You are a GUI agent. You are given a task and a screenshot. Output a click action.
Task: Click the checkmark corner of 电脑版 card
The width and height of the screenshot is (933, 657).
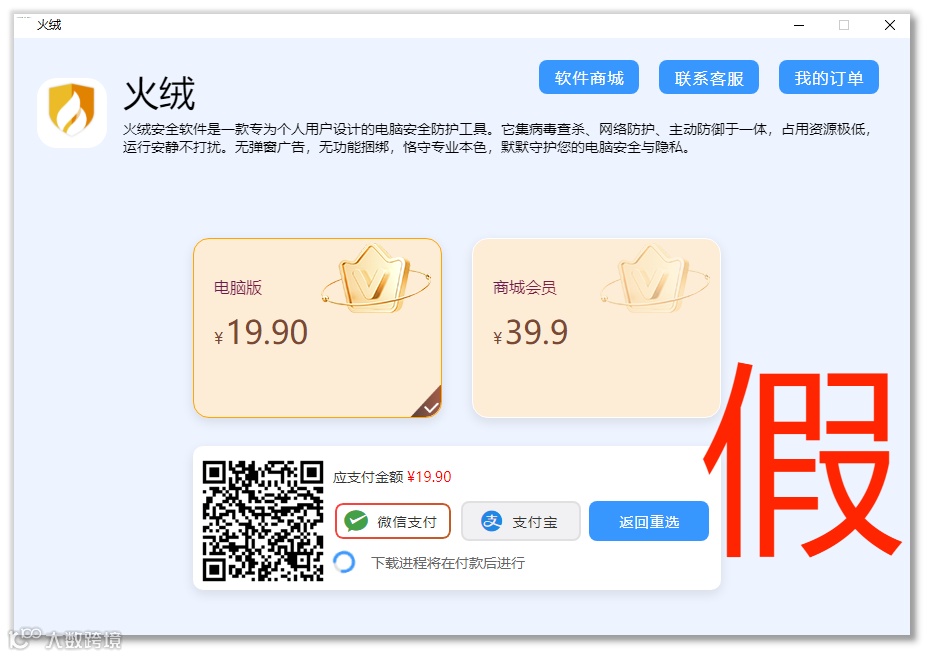click(x=430, y=406)
